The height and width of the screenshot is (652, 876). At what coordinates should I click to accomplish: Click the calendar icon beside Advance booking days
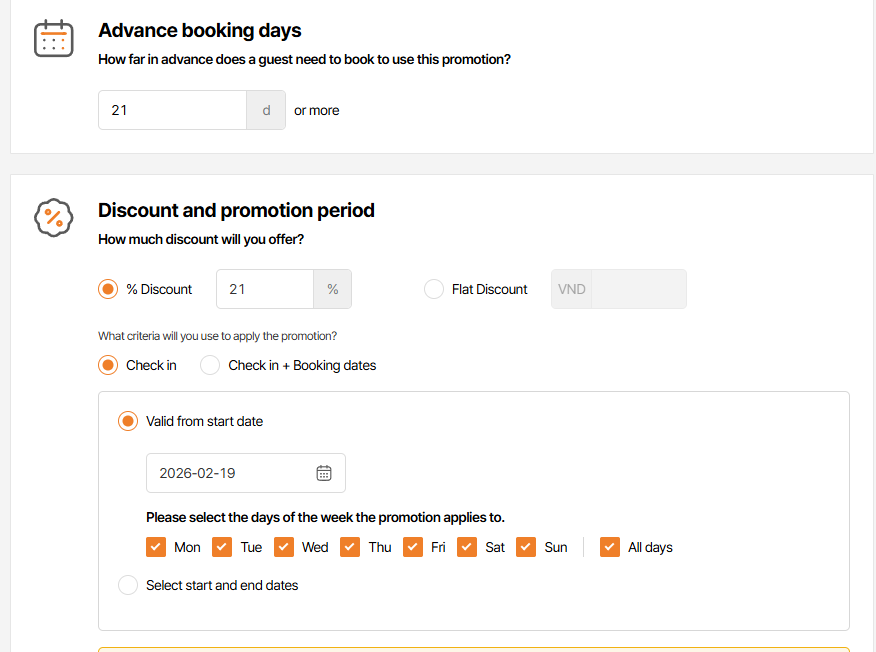tap(53, 38)
